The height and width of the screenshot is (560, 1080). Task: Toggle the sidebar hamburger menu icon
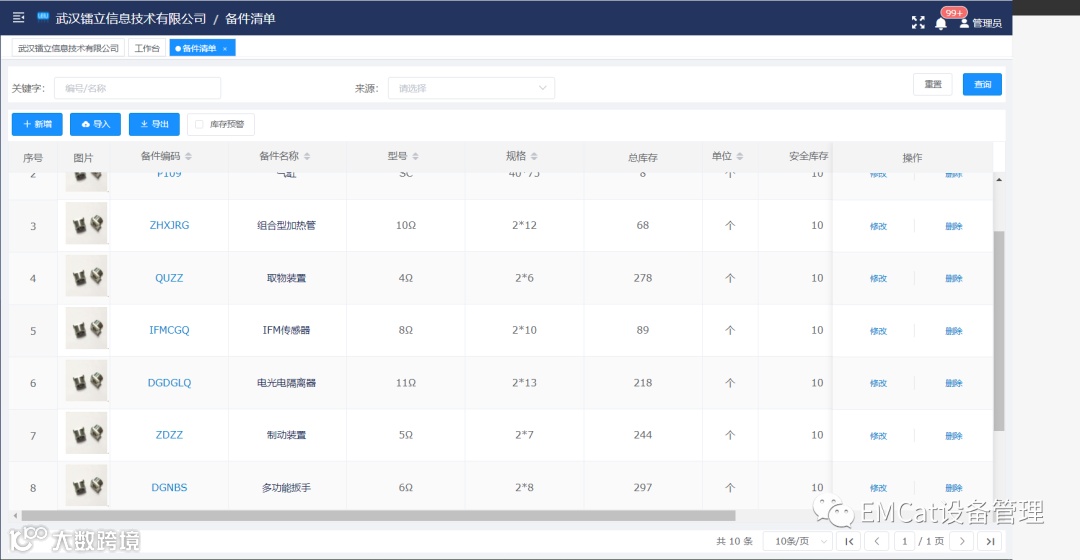(19, 17)
